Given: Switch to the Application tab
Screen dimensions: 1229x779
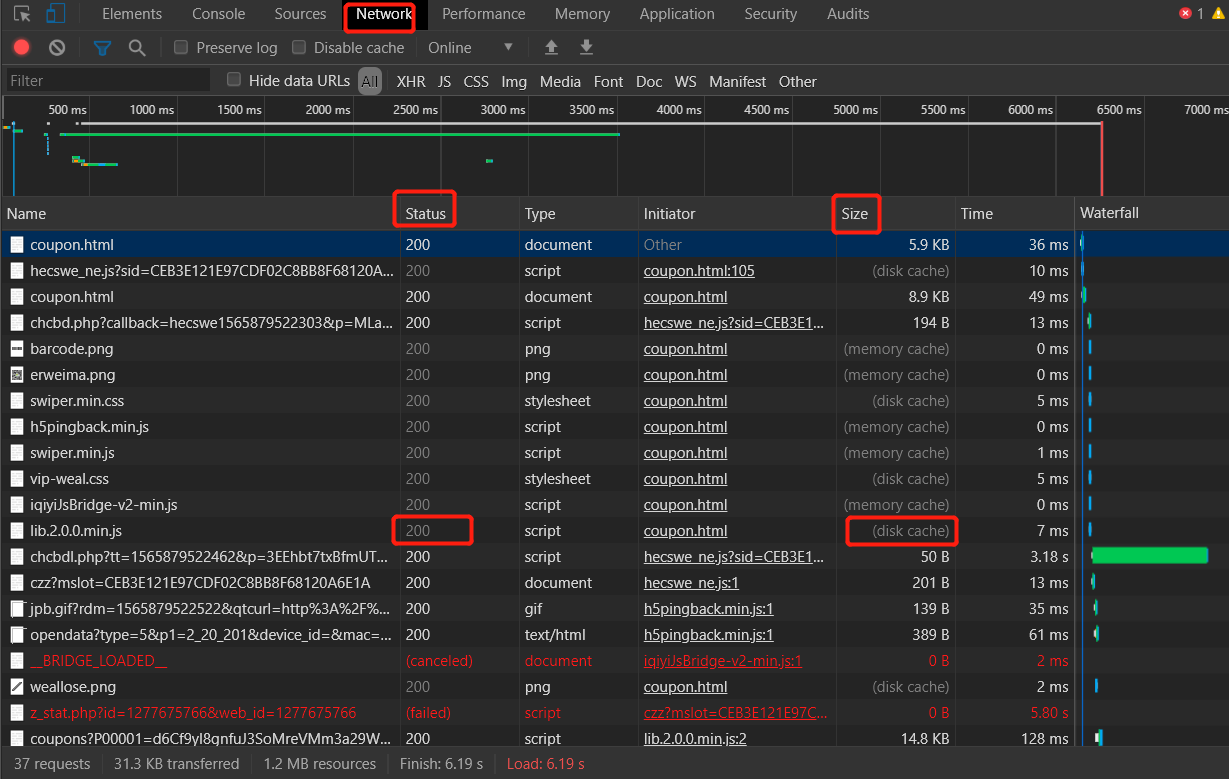Looking at the screenshot, I should pos(677,14).
